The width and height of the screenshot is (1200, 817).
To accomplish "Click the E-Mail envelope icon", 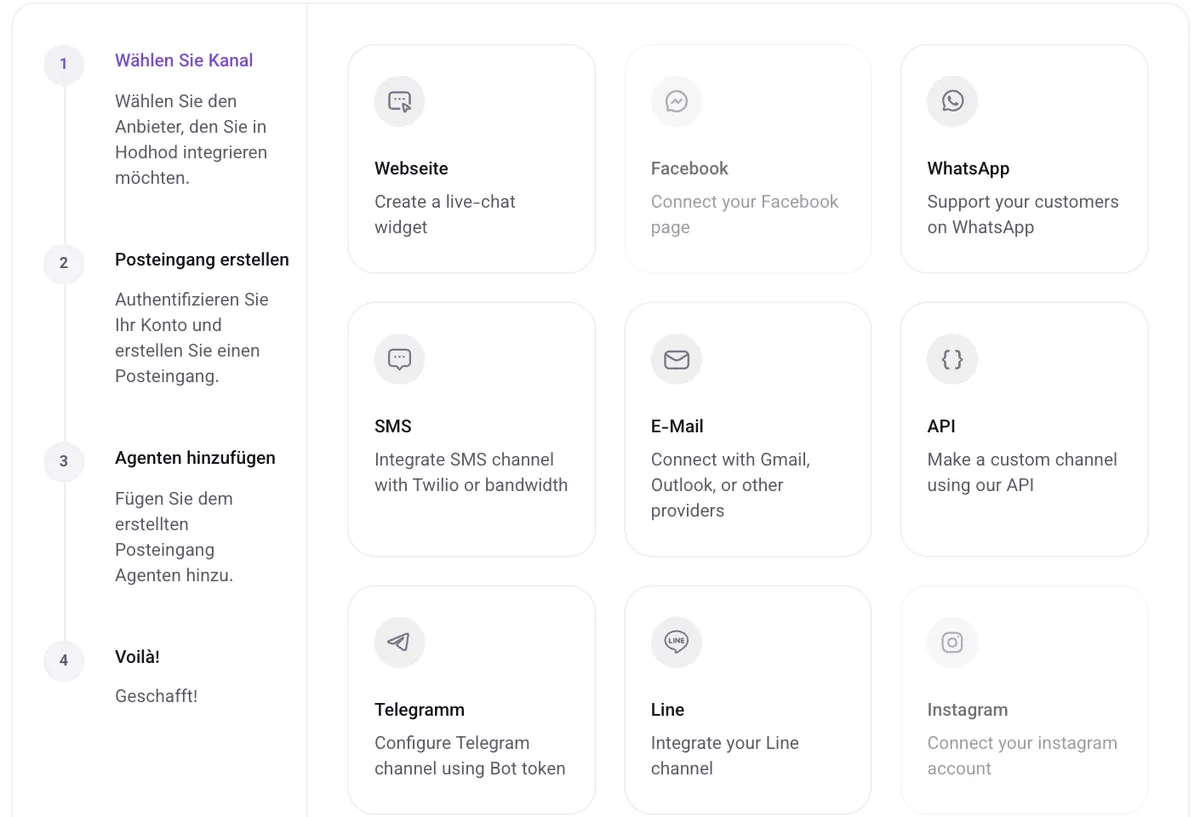I will click(x=676, y=359).
